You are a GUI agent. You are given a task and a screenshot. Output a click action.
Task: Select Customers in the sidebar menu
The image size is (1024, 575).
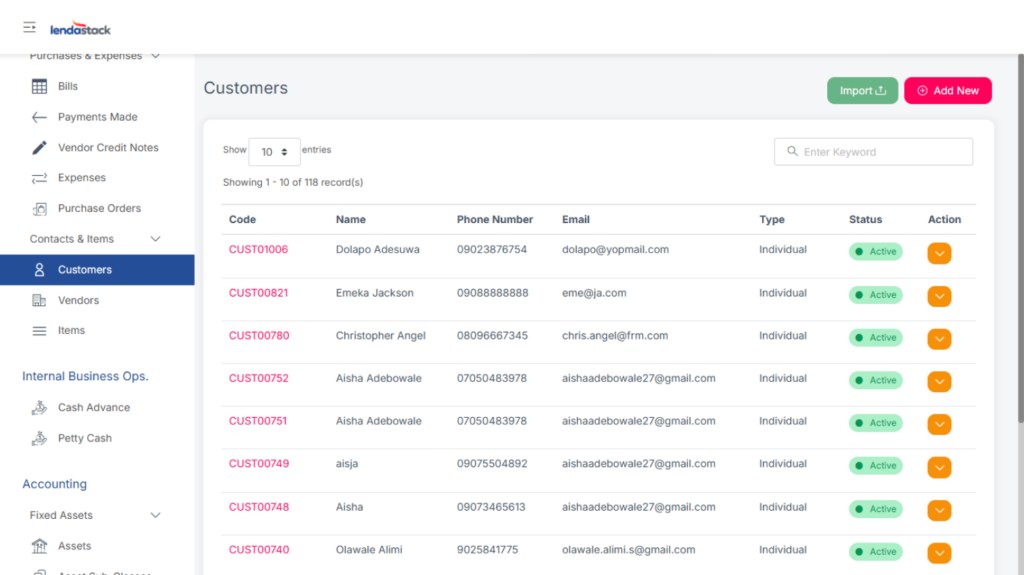tap(85, 270)
